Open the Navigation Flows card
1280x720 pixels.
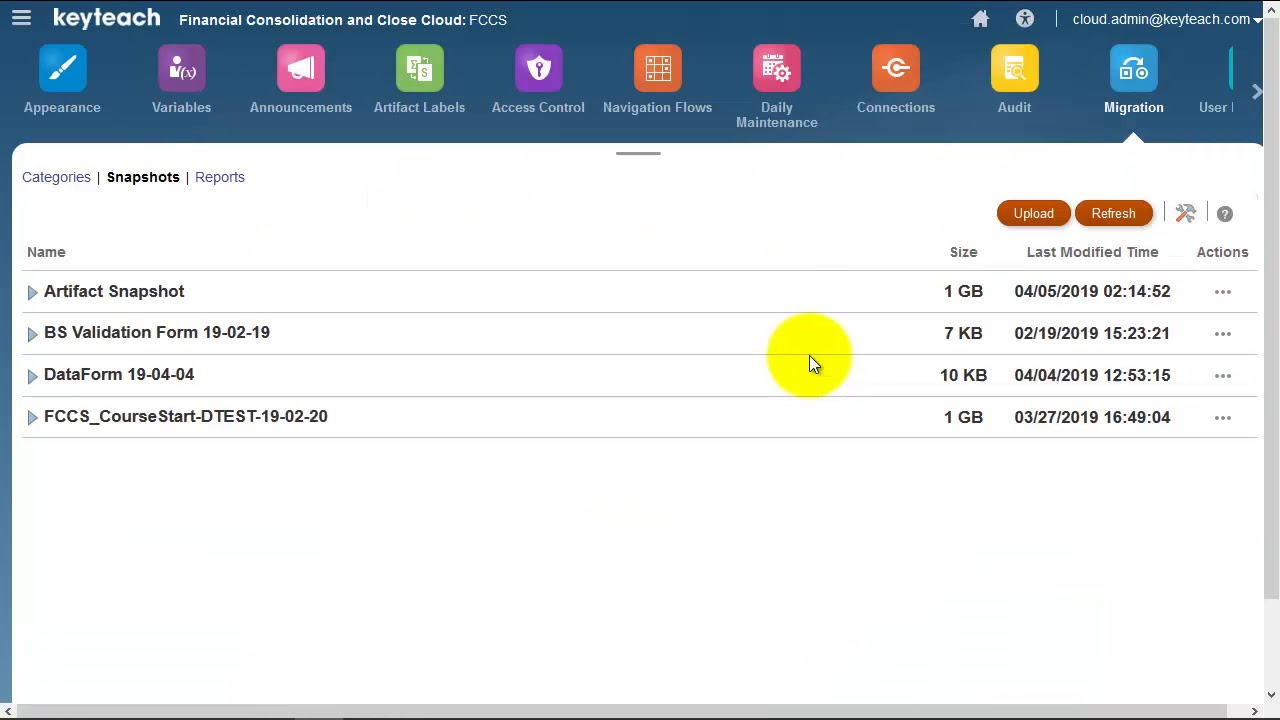657,81
